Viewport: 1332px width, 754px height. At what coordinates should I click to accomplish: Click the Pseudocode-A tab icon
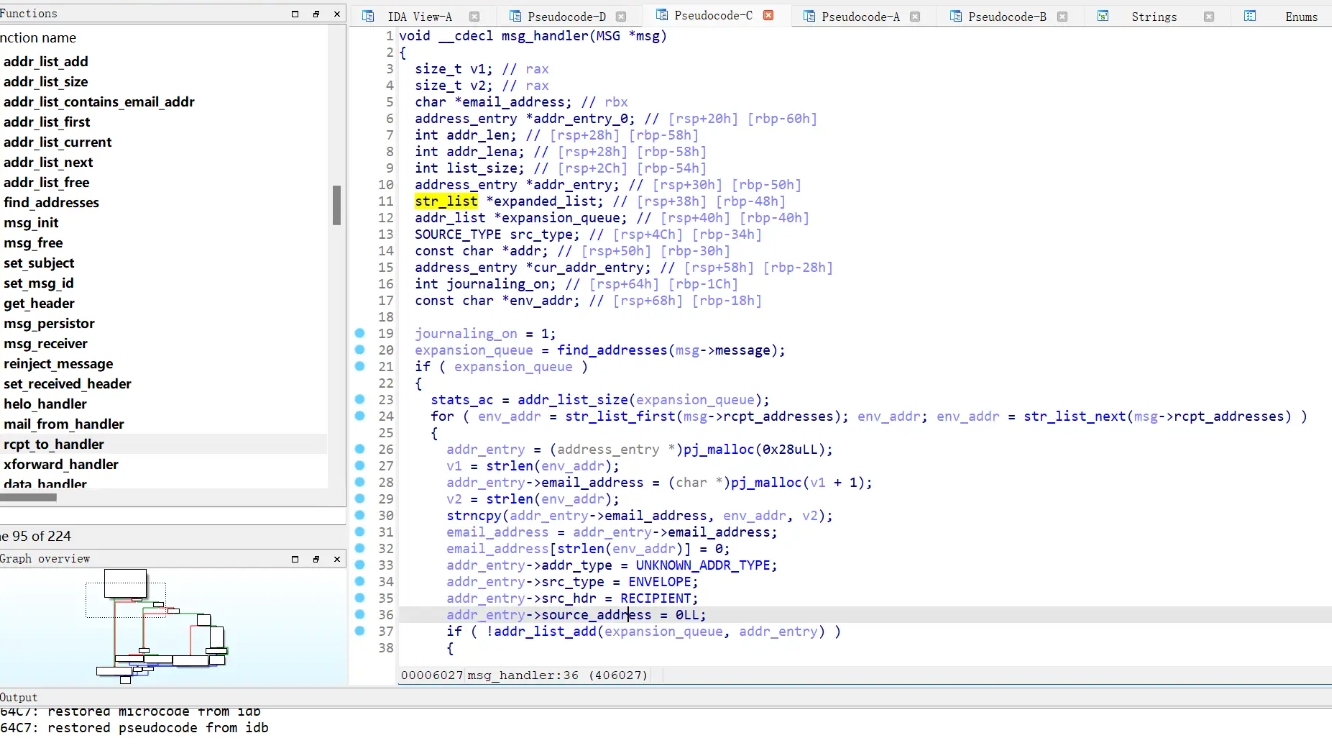point(809,17)
